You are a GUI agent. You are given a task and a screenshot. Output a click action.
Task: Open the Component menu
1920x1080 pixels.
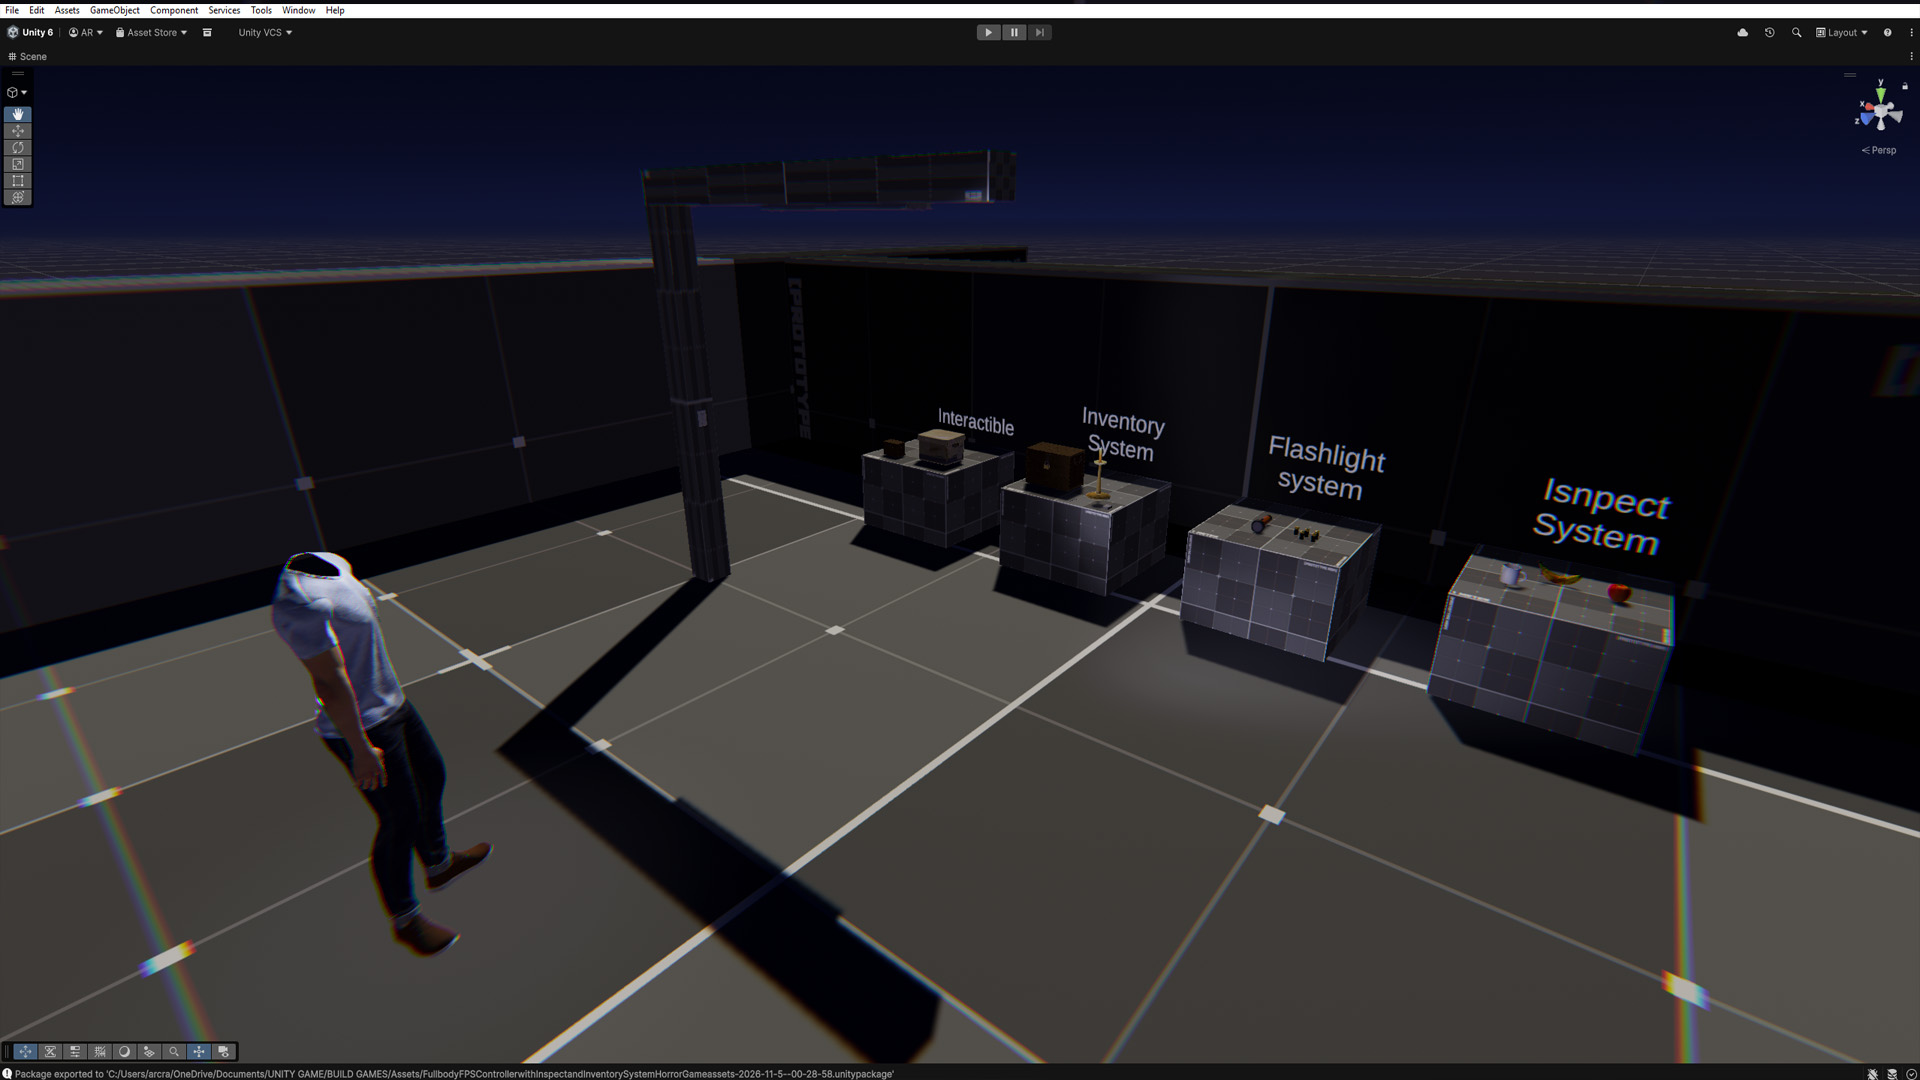[174, 10]
